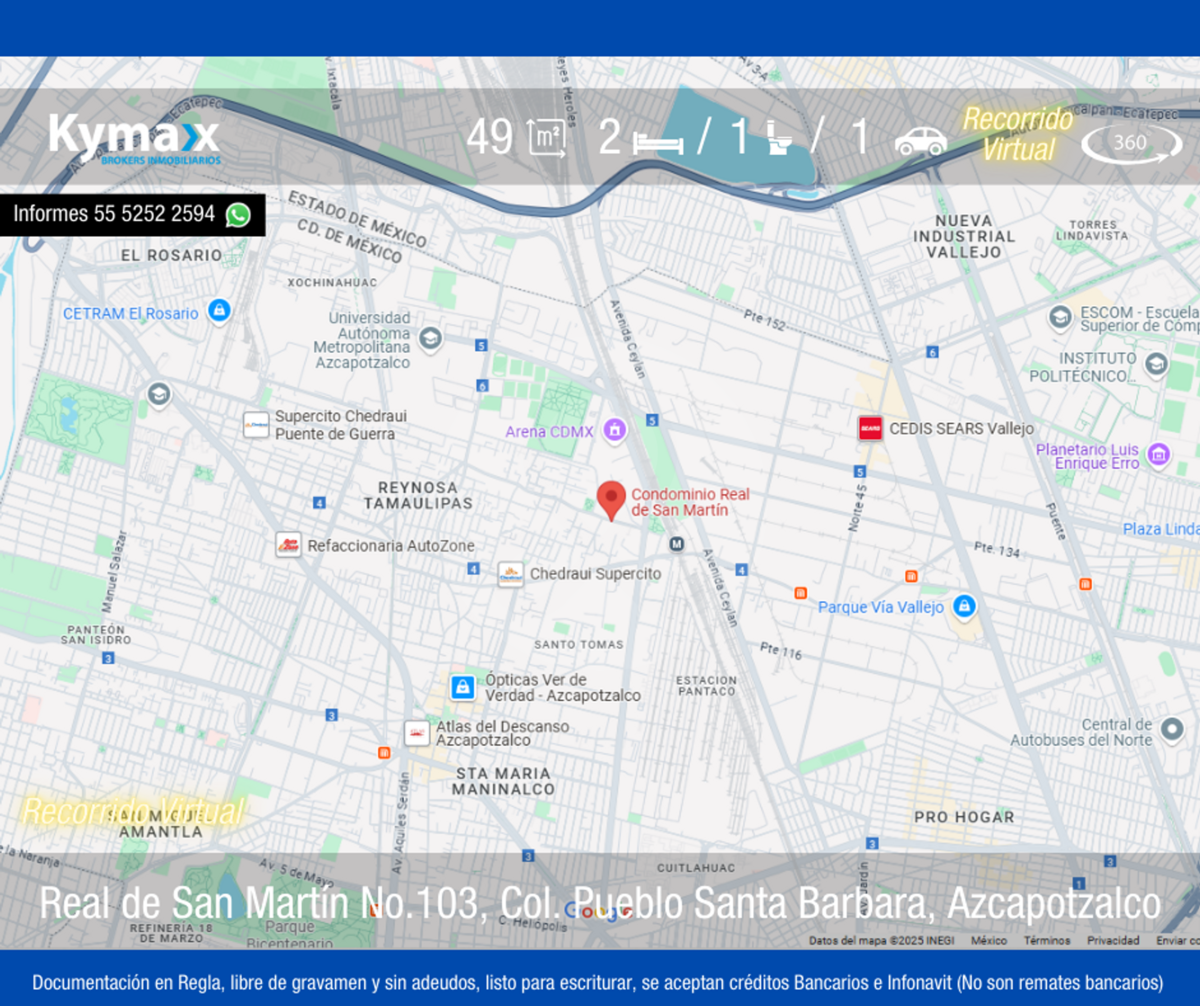The width and height of the screenshot is (1200, 1006).
Task: Click the toilet bathroom icon
Action: click(x=779, y=139)
